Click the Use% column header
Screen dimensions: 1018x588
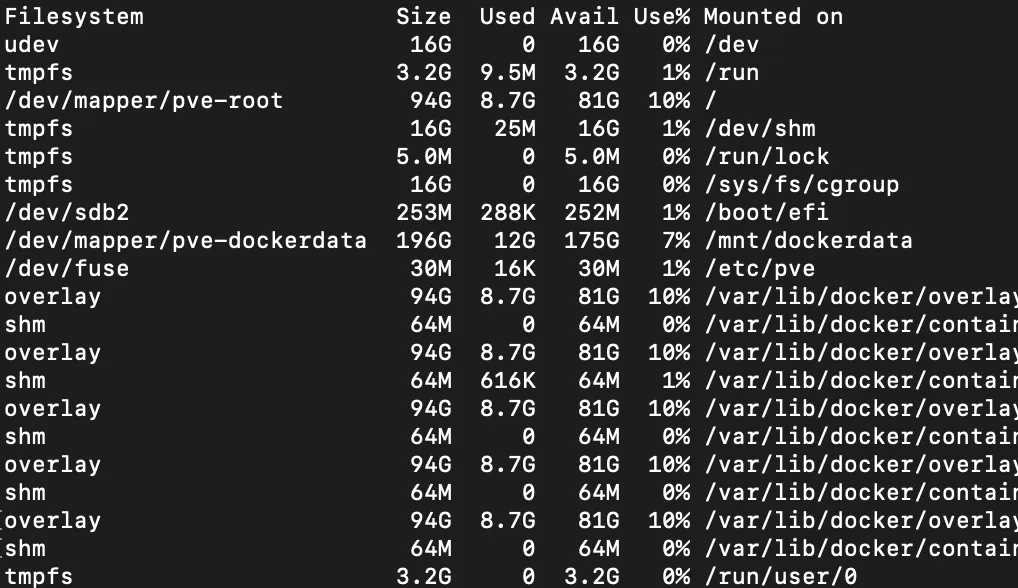tap(662, 17)
